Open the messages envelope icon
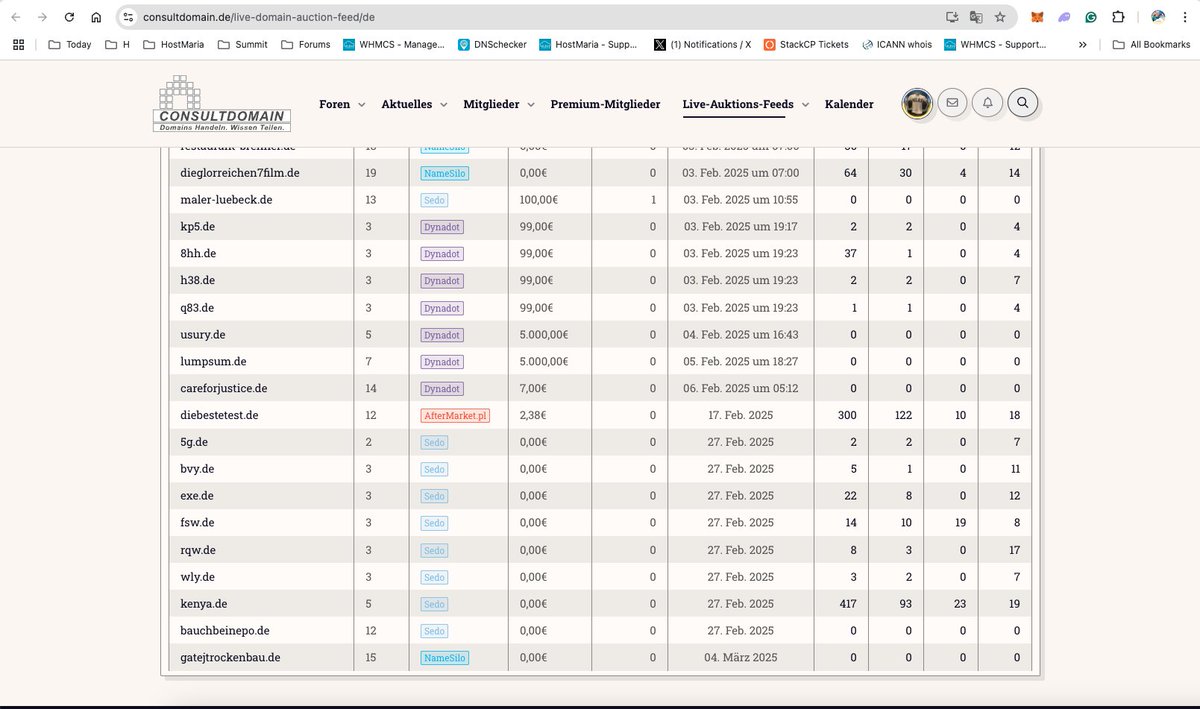Viewport: 1200px width, 709px height. pos(951,103)
